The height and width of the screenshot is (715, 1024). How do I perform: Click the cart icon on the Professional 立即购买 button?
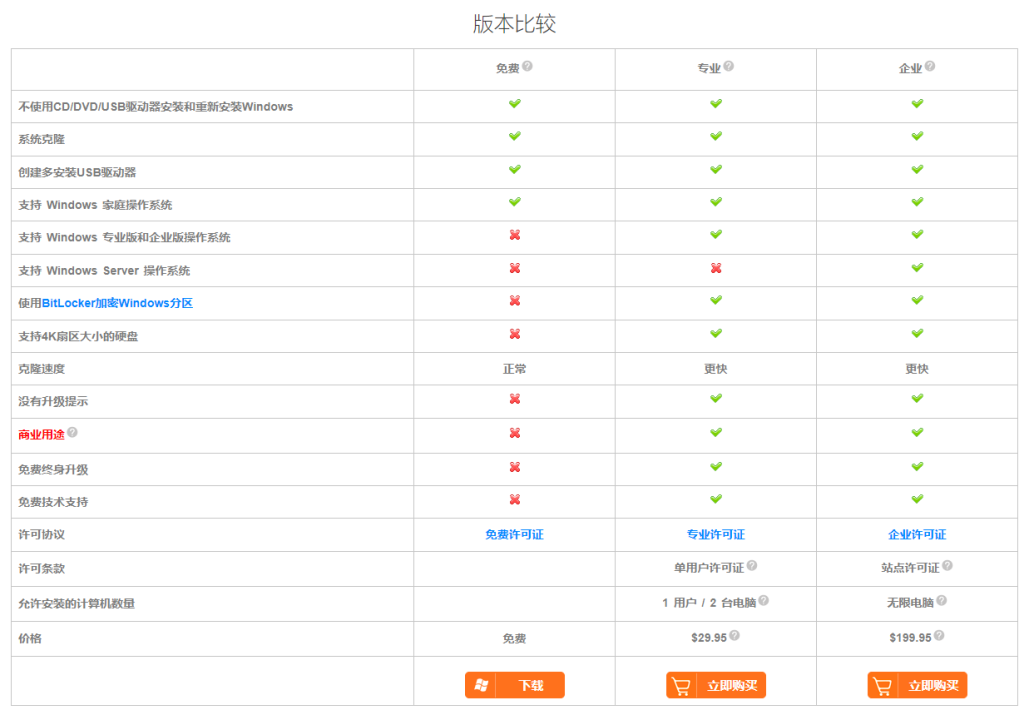[683, 685]
